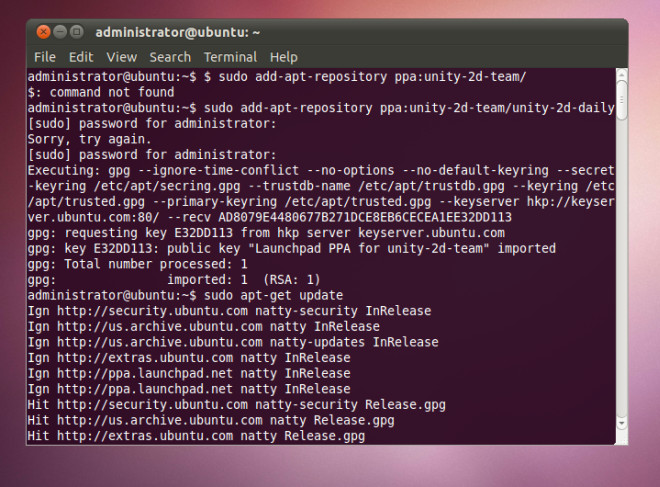
Task: Open the Help menu
Action: click(x=284, y=57)
